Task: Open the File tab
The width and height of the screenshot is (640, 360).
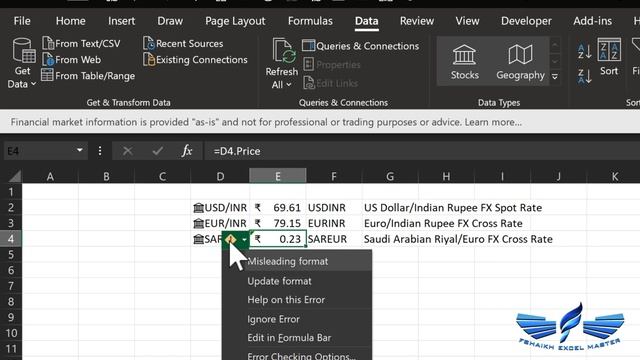Action: (22, 21)
